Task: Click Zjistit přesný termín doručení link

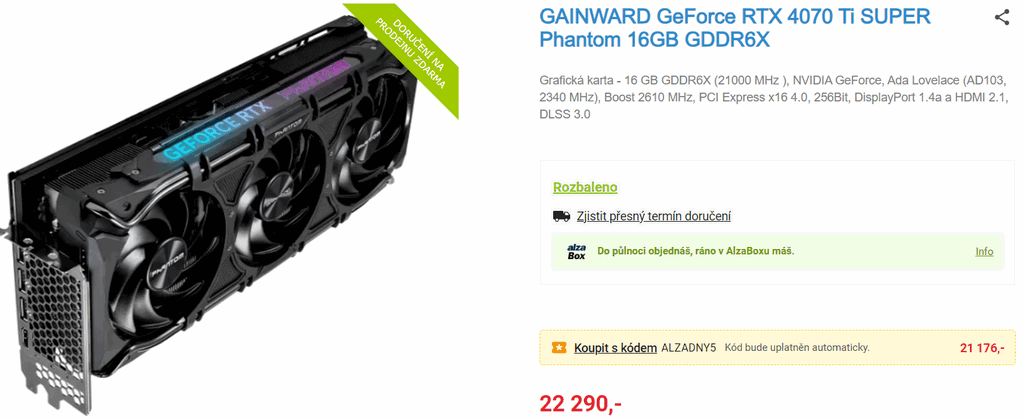Action: [x=653, y=216]
